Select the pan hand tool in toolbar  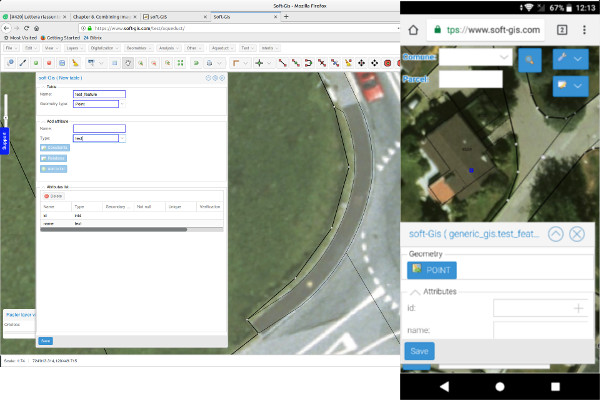[x=128, y=63]
